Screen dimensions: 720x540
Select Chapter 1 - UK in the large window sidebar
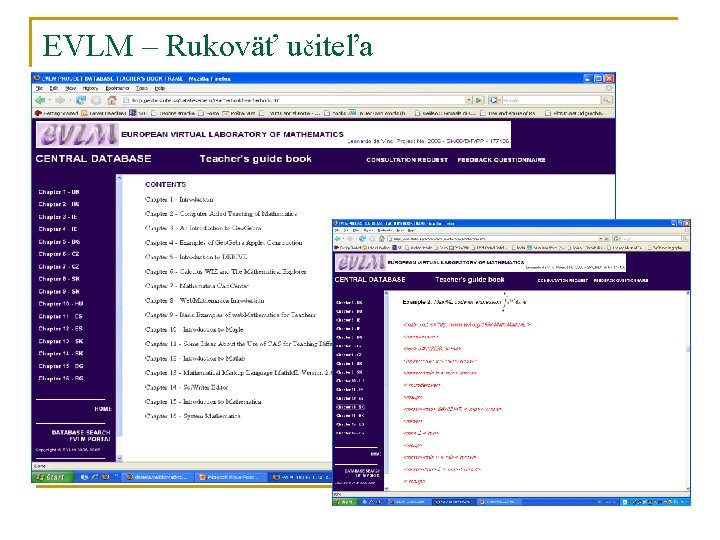pyautogui.click(x=59, y=192)
